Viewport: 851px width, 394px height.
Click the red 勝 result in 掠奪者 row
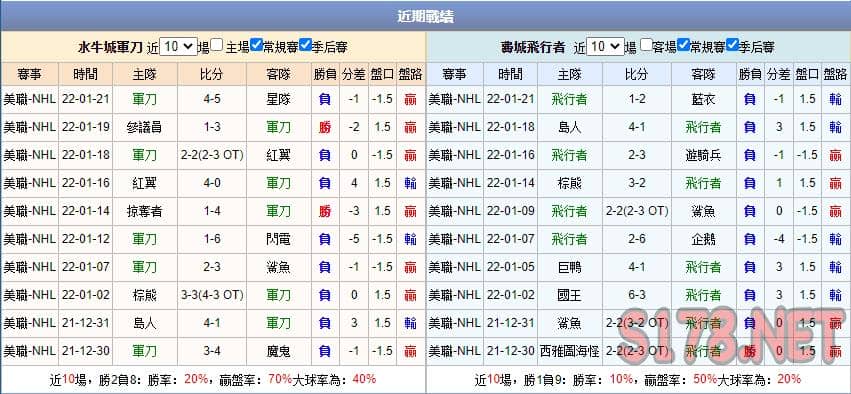pos(325,212)
